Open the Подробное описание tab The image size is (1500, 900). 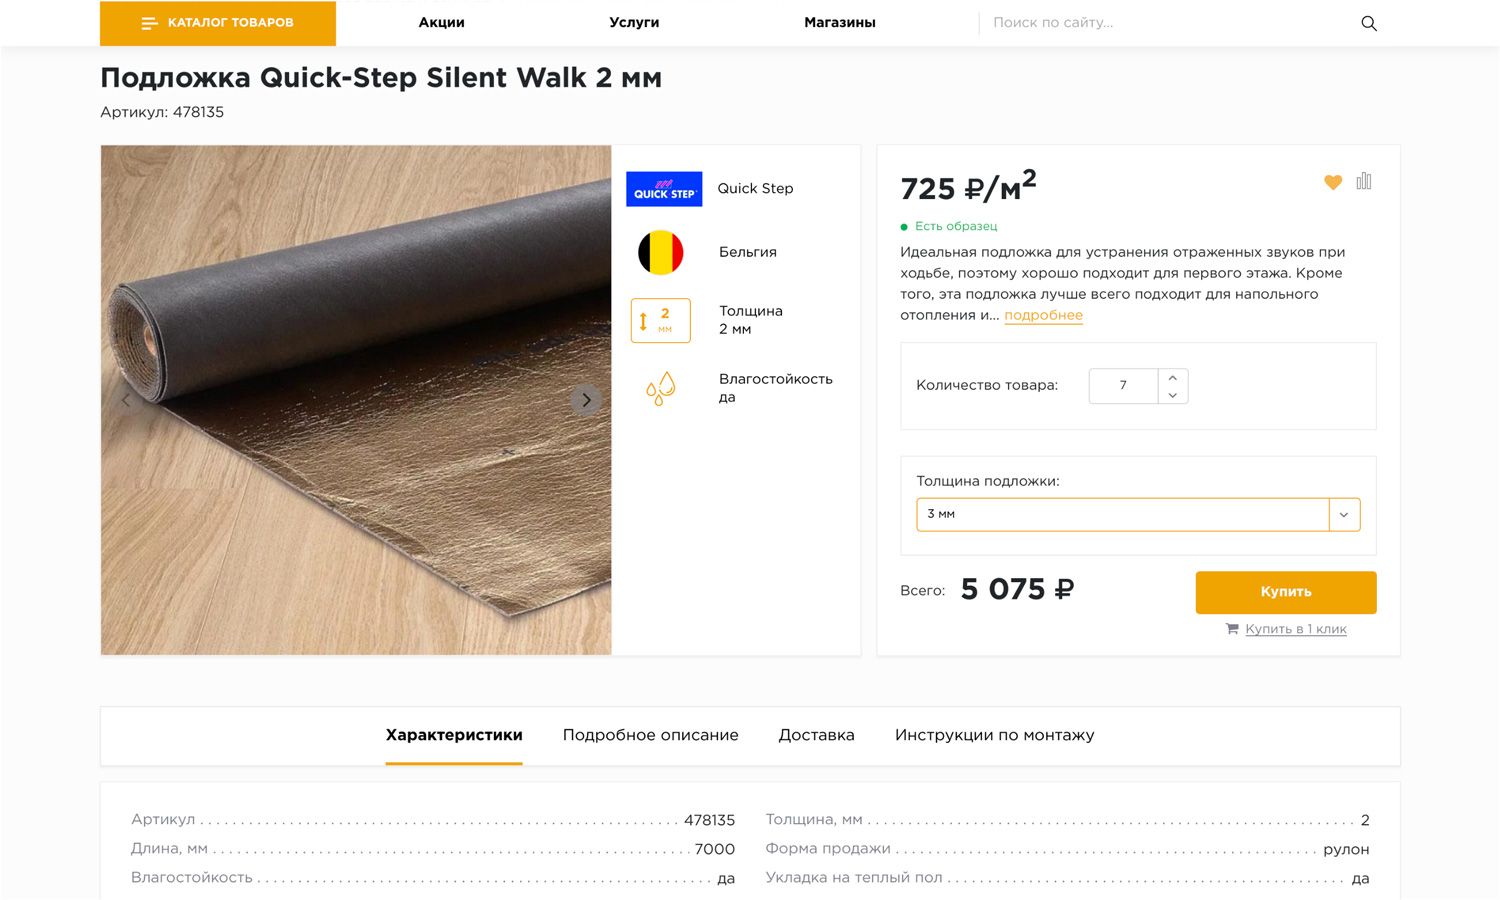click(x=650, y=735)
